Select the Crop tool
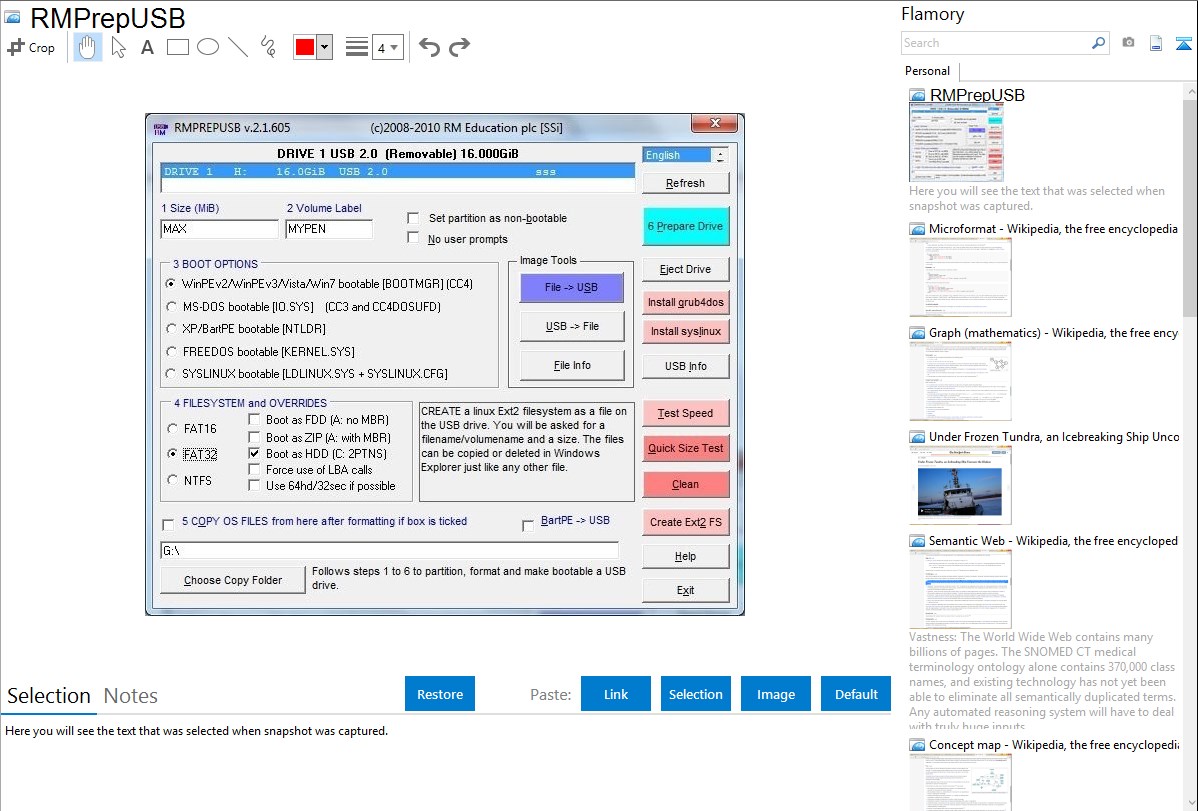 (31, 47)
